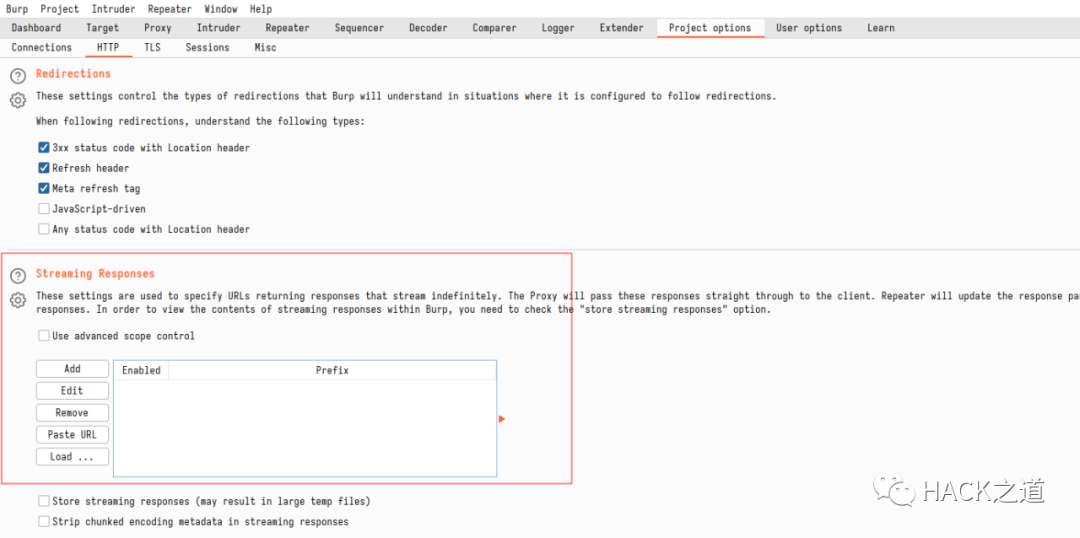
Task: Switch to Decoder tab
Action: click(428, 28)
